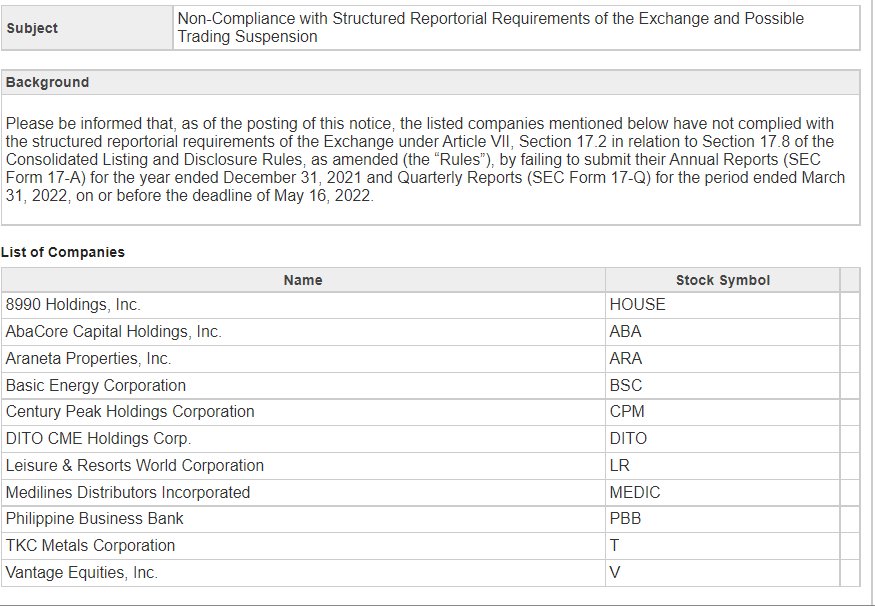Select Philippine Business Bank row
The image size is (875, 606).
pos(430,519)
